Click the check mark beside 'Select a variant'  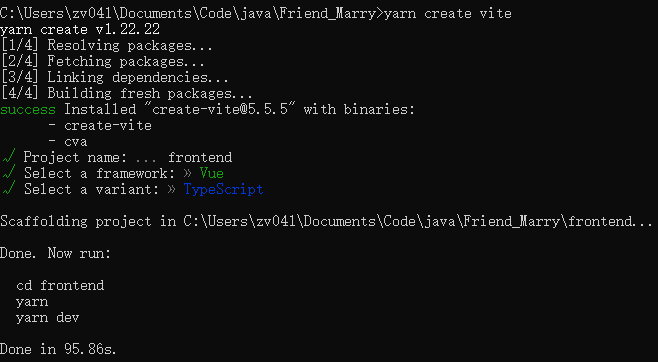[9, 189]
